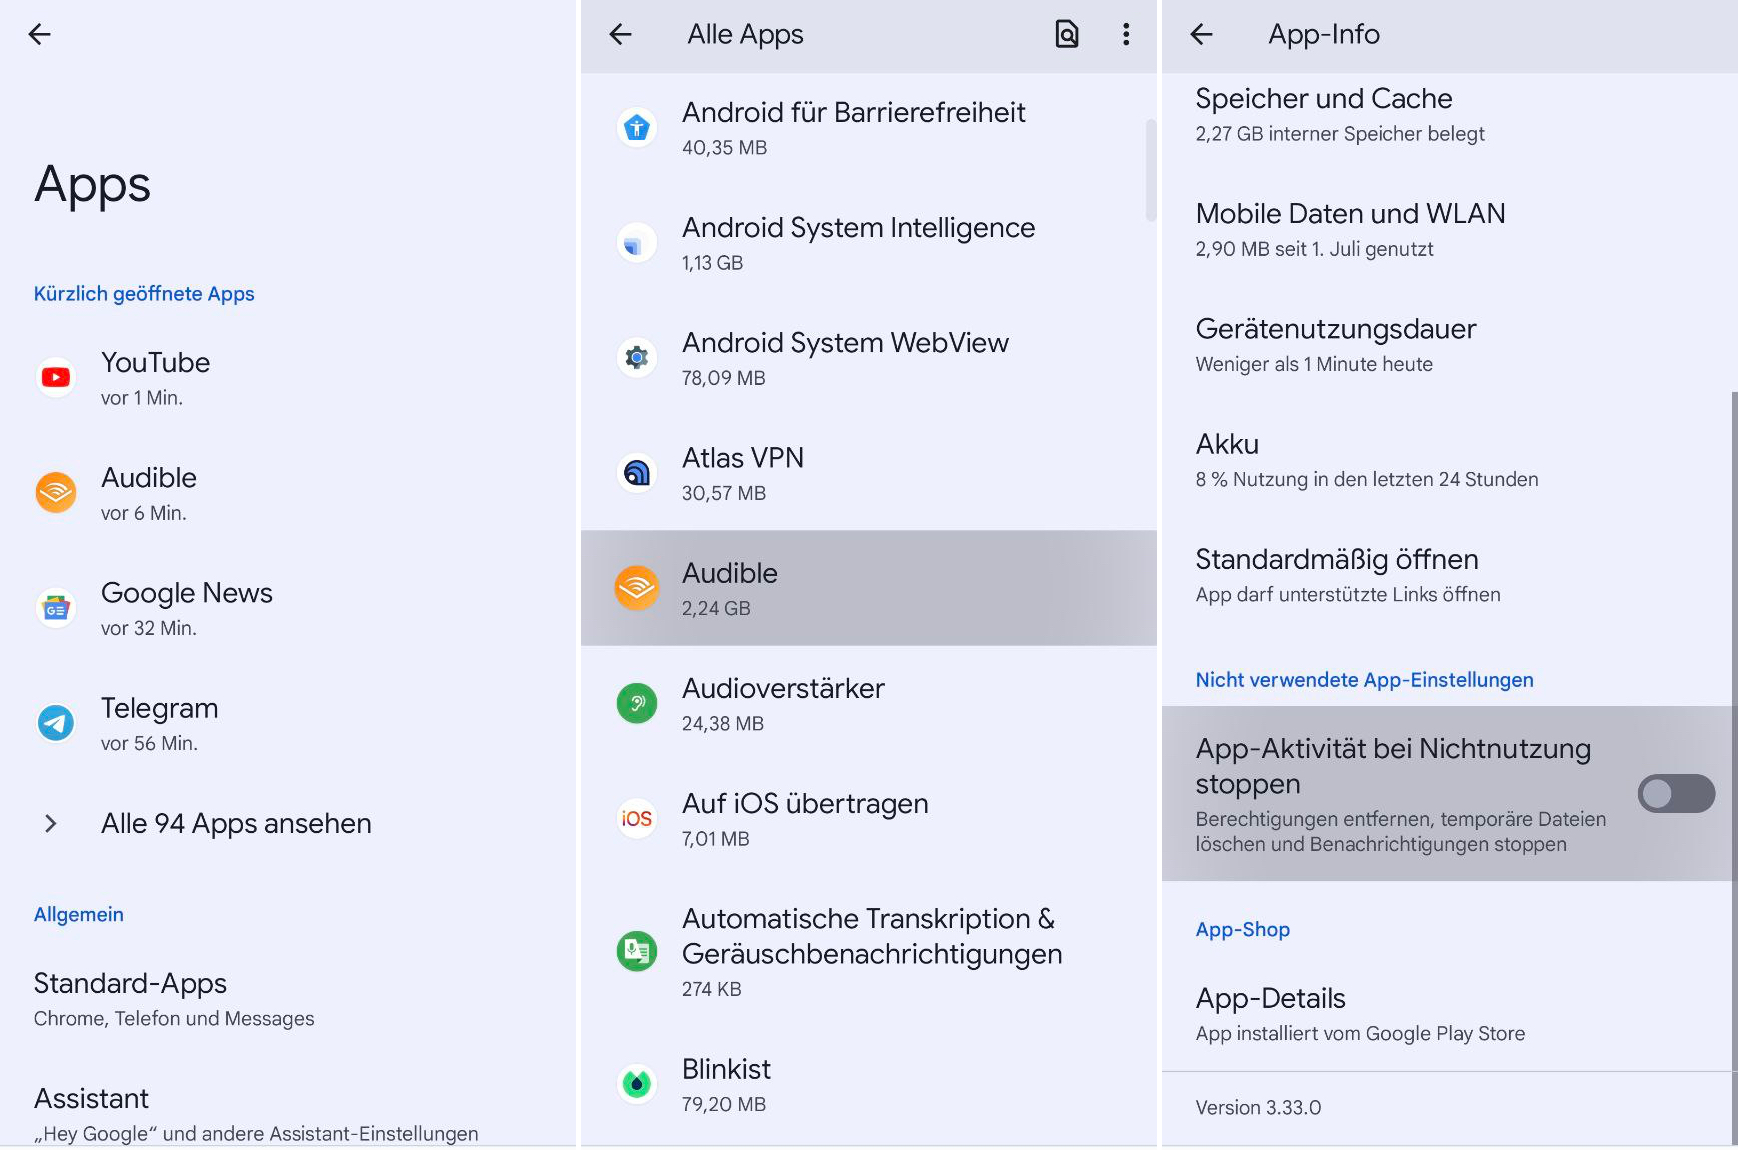This screenshot has width=1738, height=1150.
Task: Select Automatische Transkription & Geräuschbenachrichtigungen row
Action: tap(868, 951)
